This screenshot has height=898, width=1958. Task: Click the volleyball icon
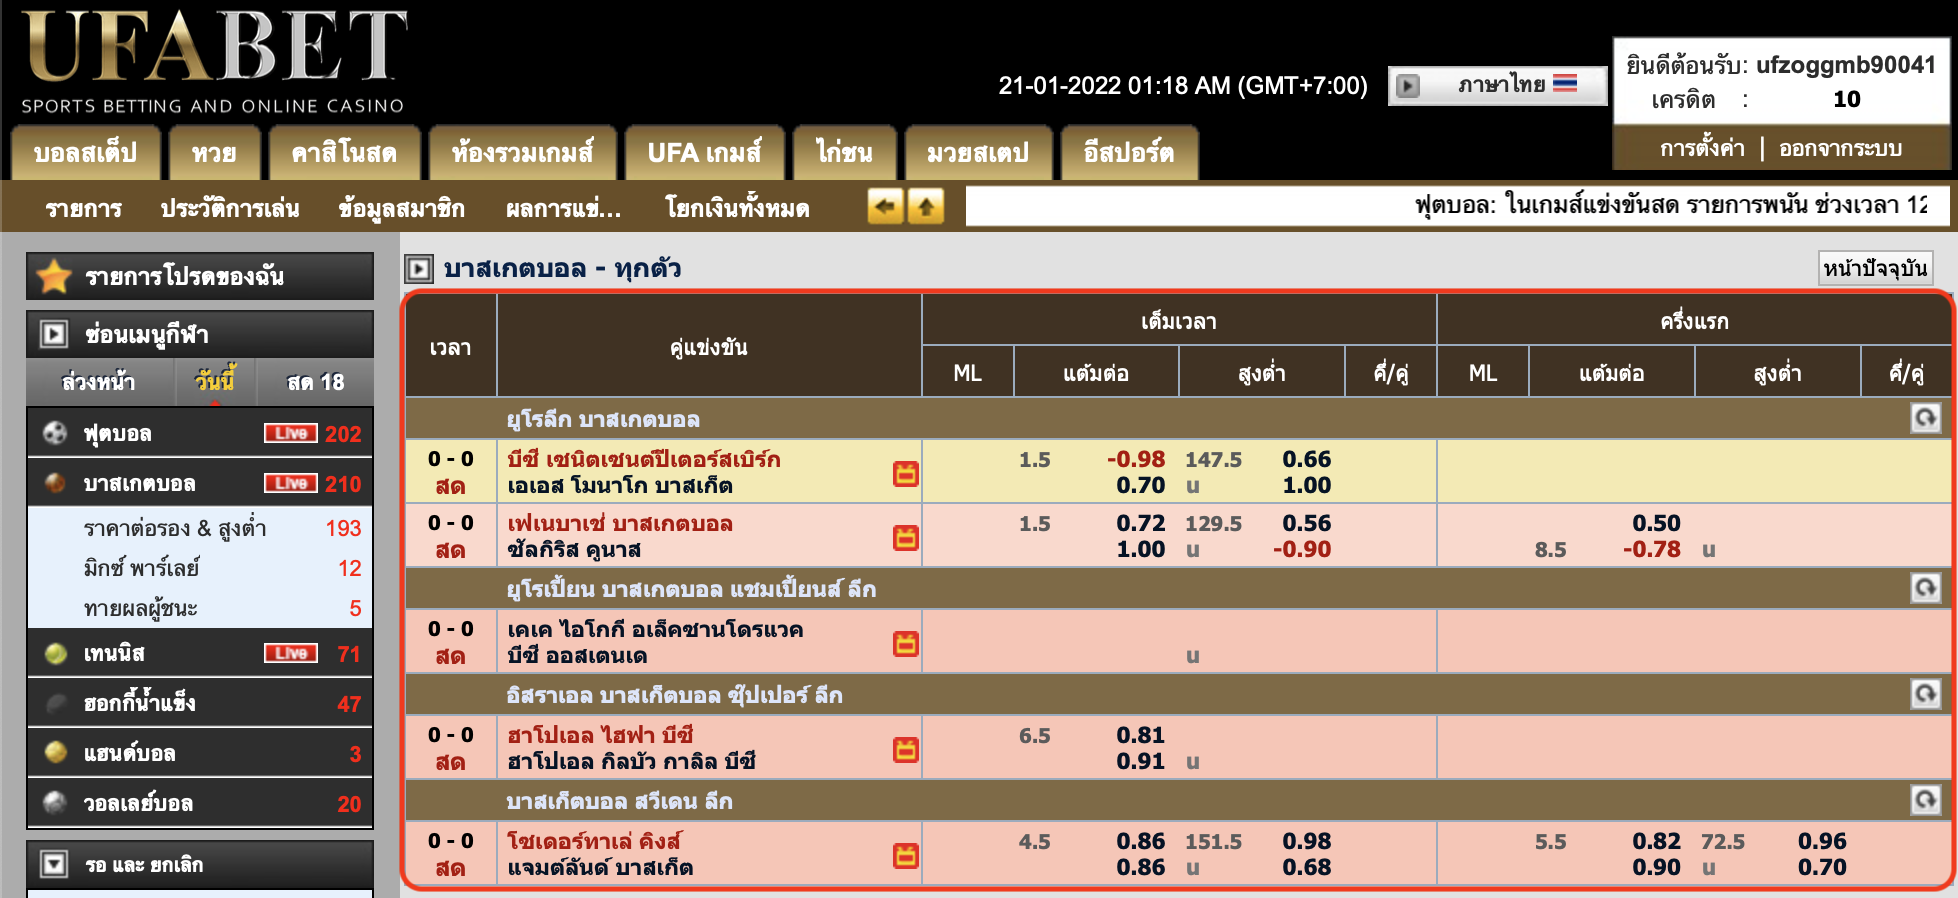[55, 802]
